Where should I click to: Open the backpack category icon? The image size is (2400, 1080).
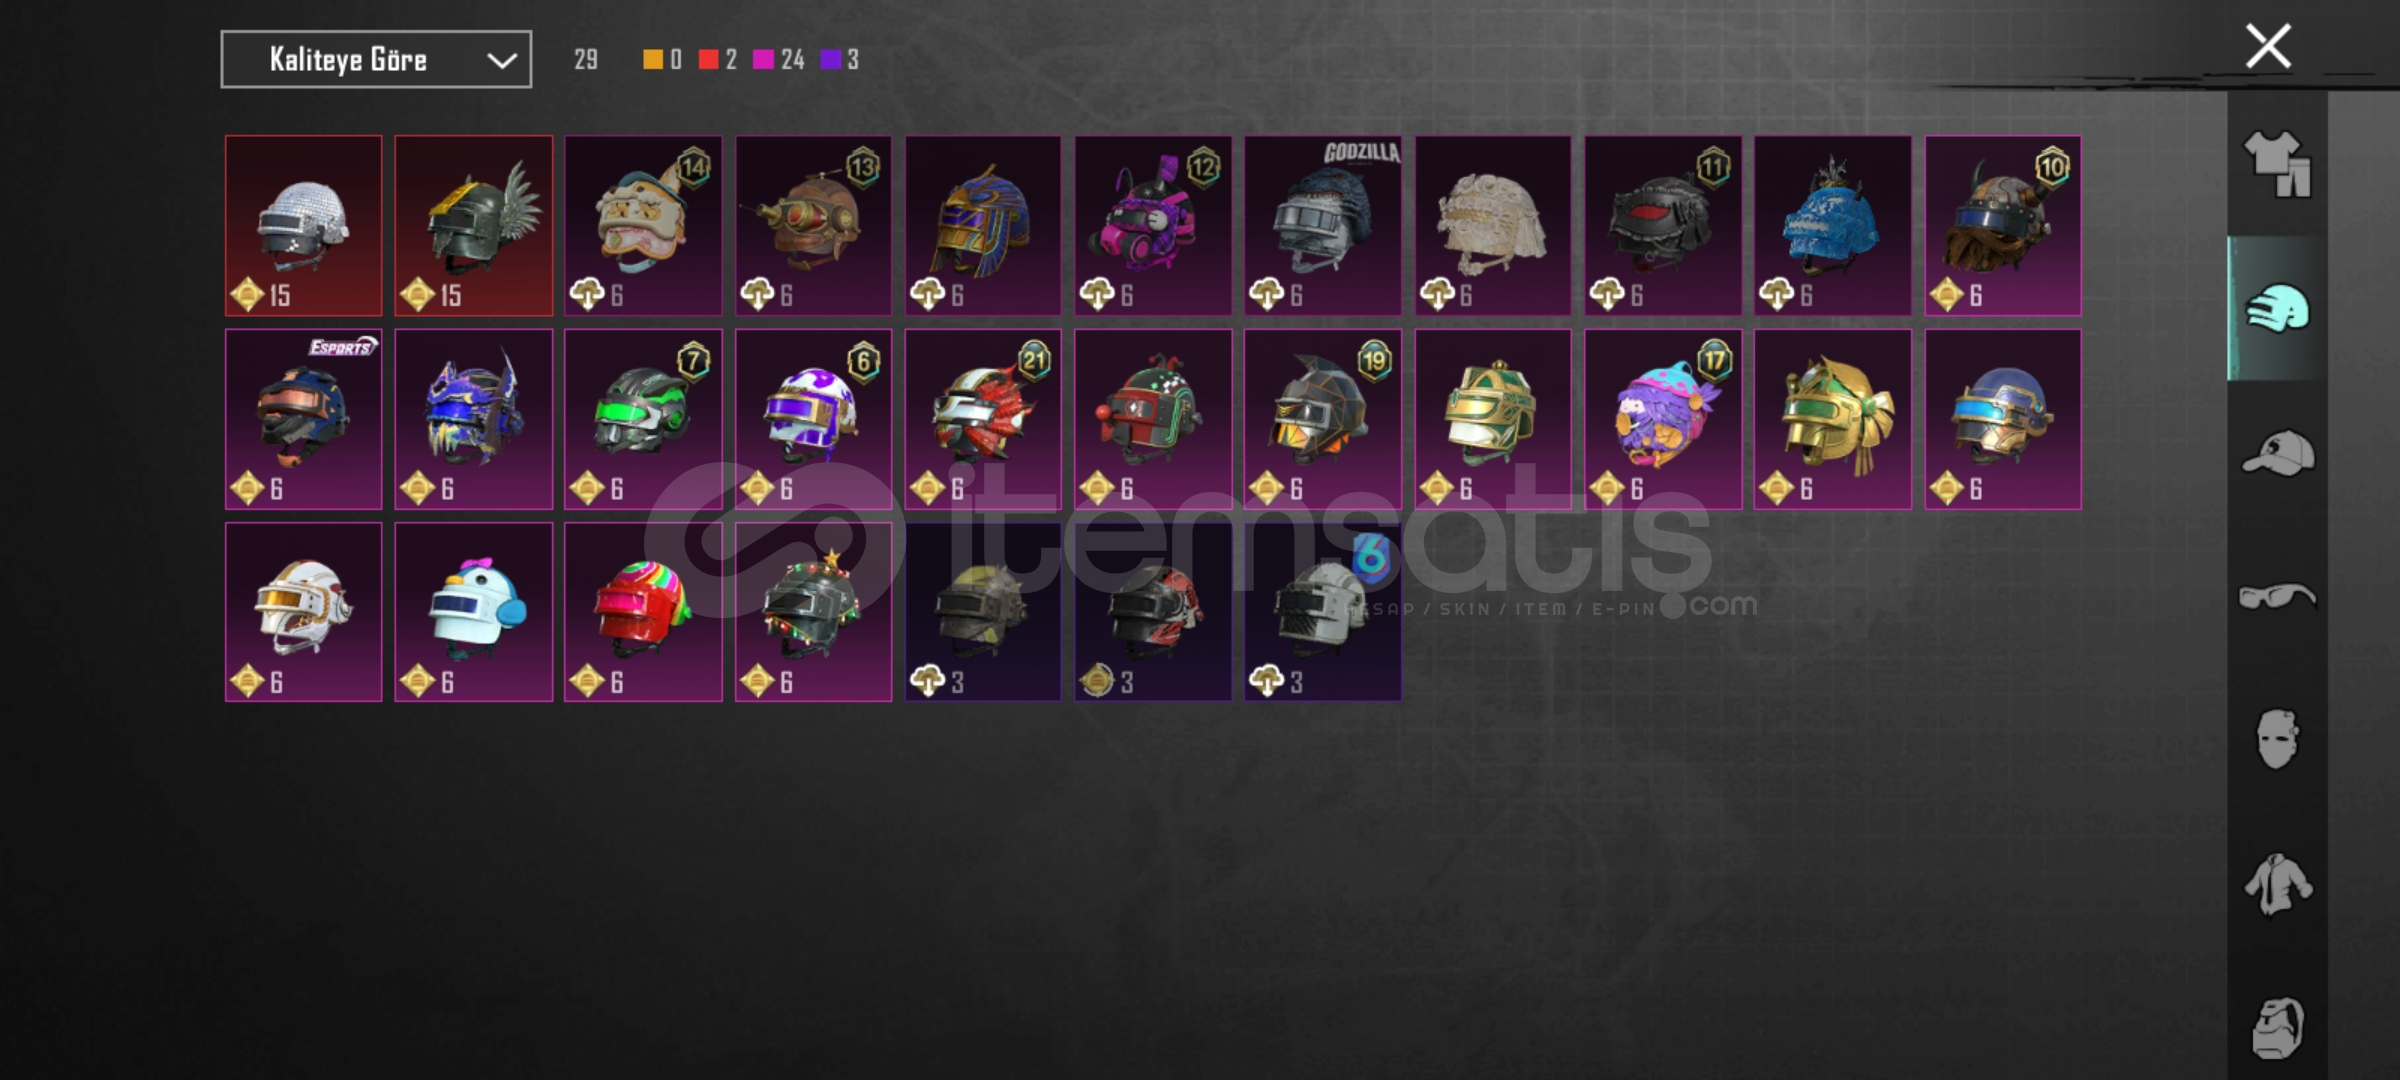pos(2278,1027)
